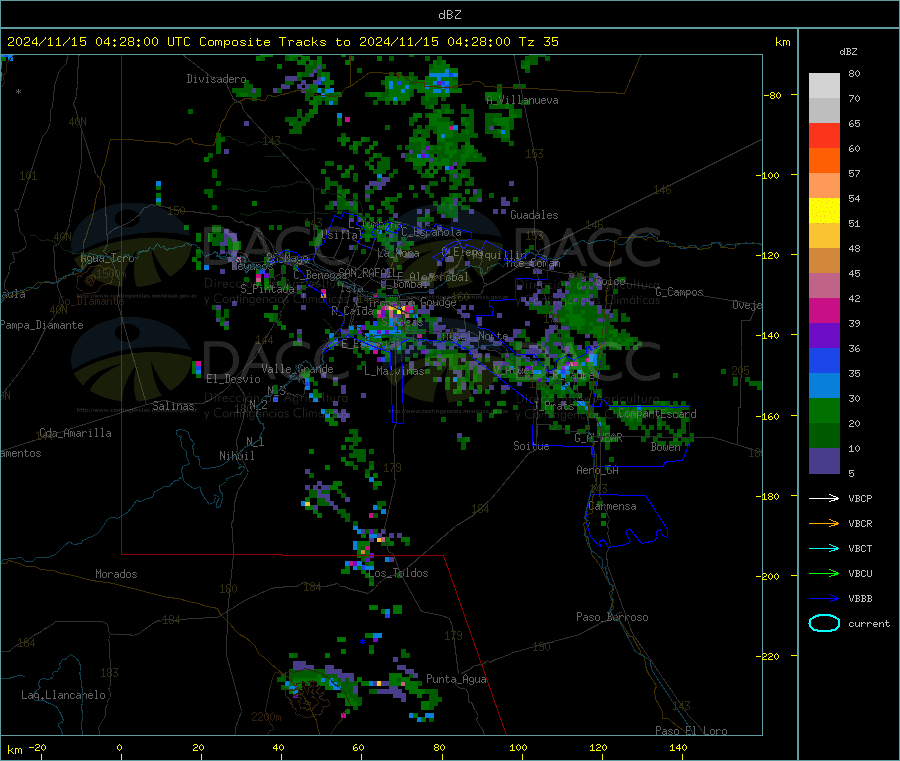Pick the violet band below magenta in dBZ scale
Viewport: 900px width, 761px height.
[824, 336]
